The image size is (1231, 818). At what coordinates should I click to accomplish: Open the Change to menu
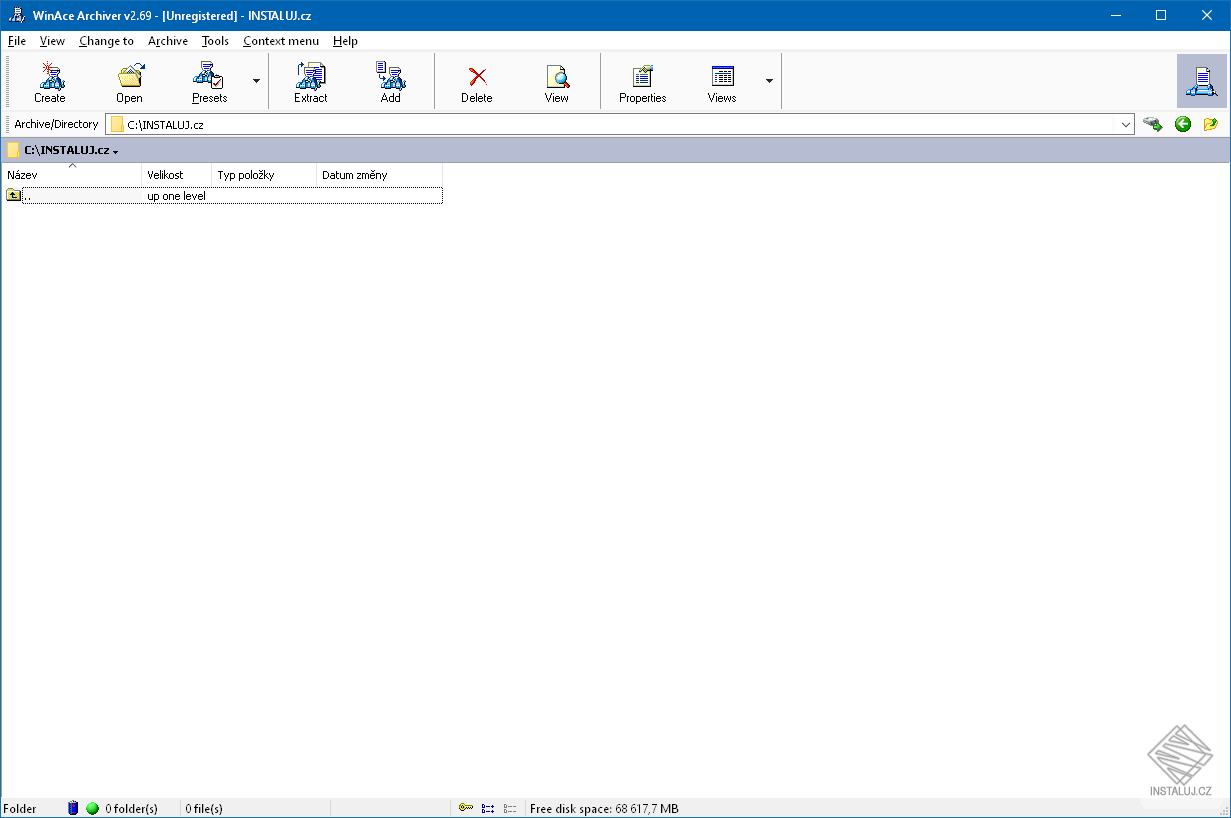pyautogui.click(x=106, y=41)
